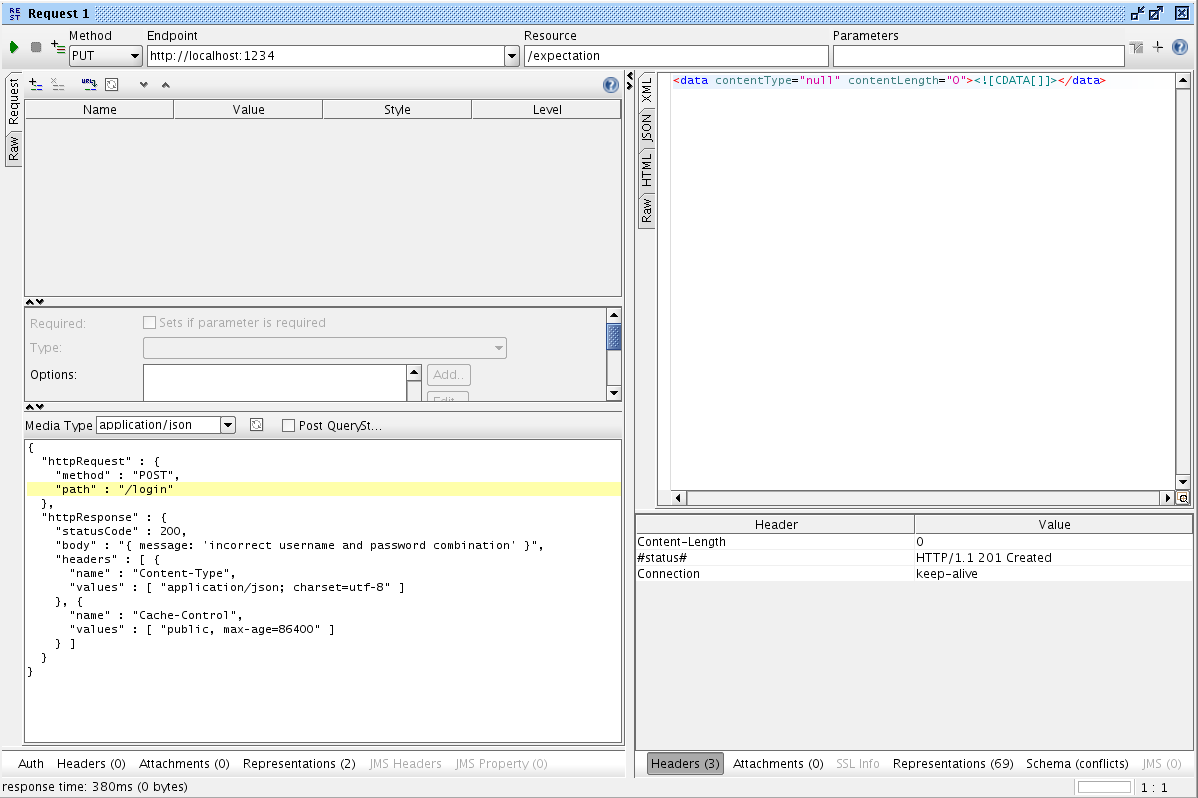
Task: Click the remove parameter icon
Action: point(57,85)
